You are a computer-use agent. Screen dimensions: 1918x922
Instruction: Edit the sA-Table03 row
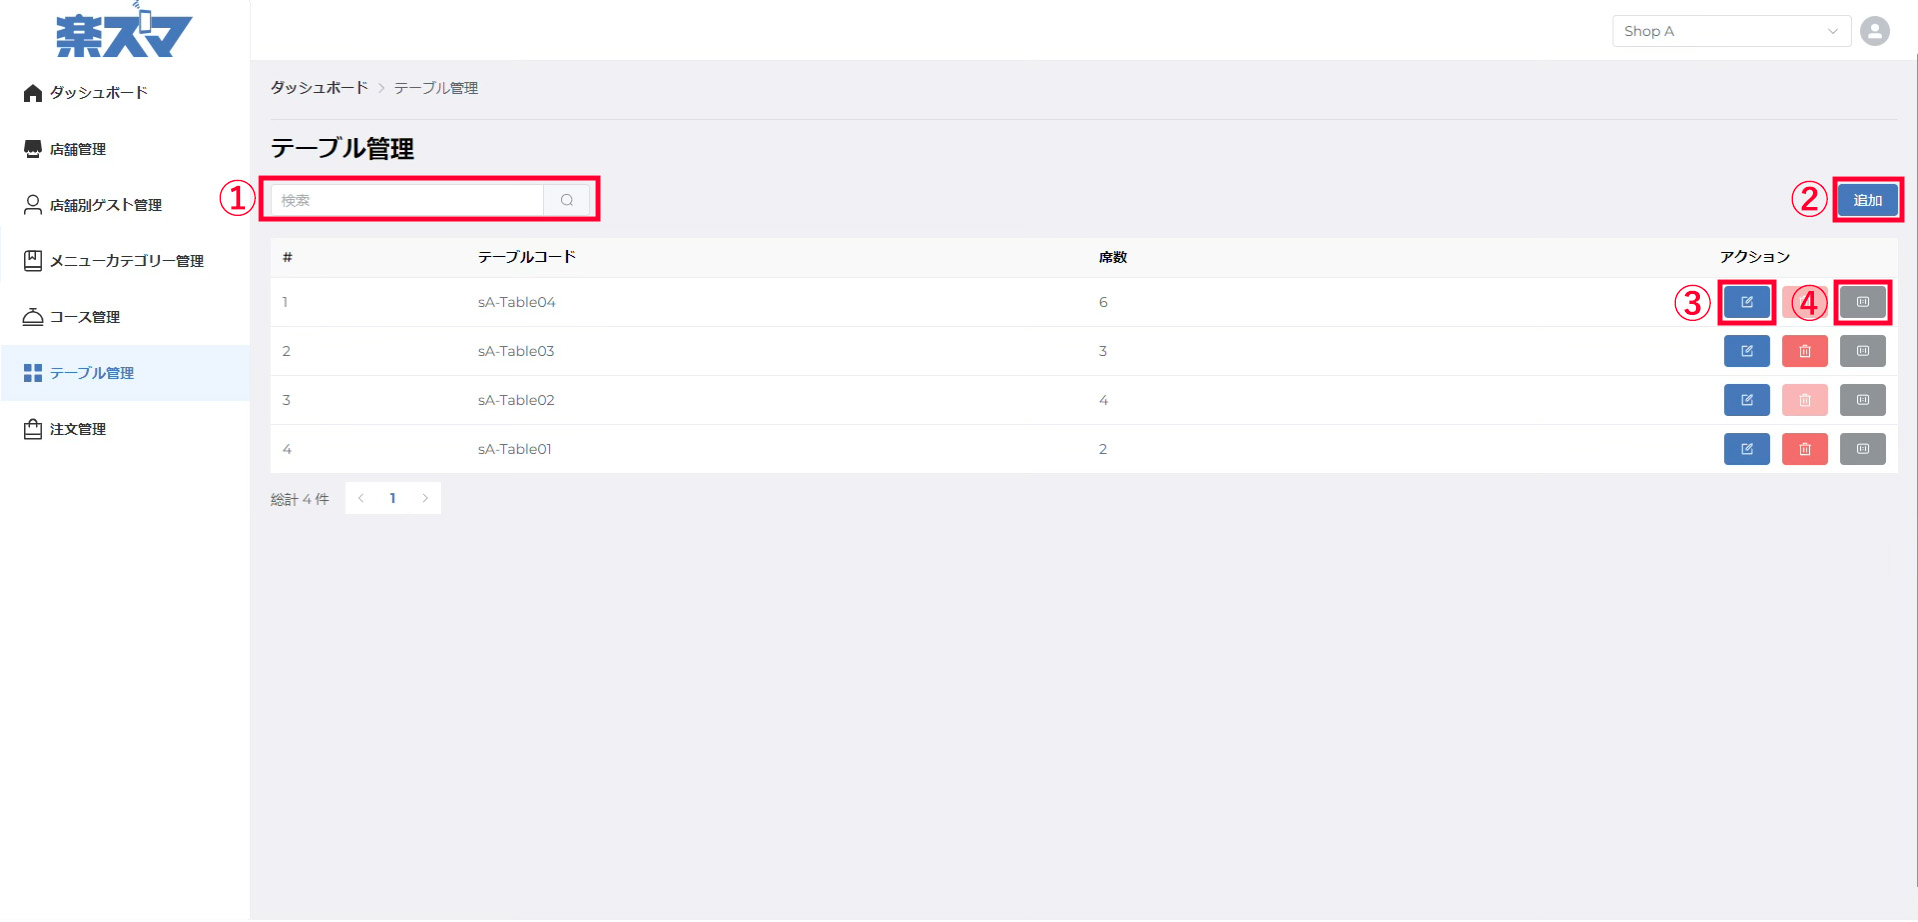tap(1746, 351)
